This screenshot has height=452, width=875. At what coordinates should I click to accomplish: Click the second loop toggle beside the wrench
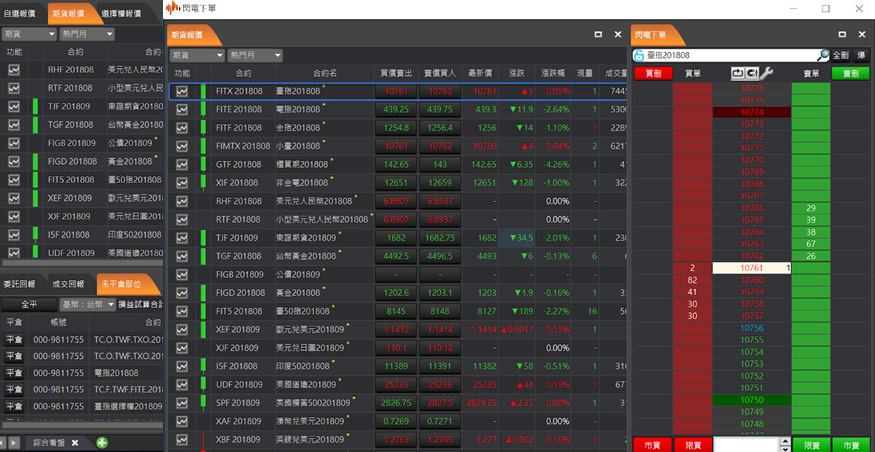coord(751,73)
